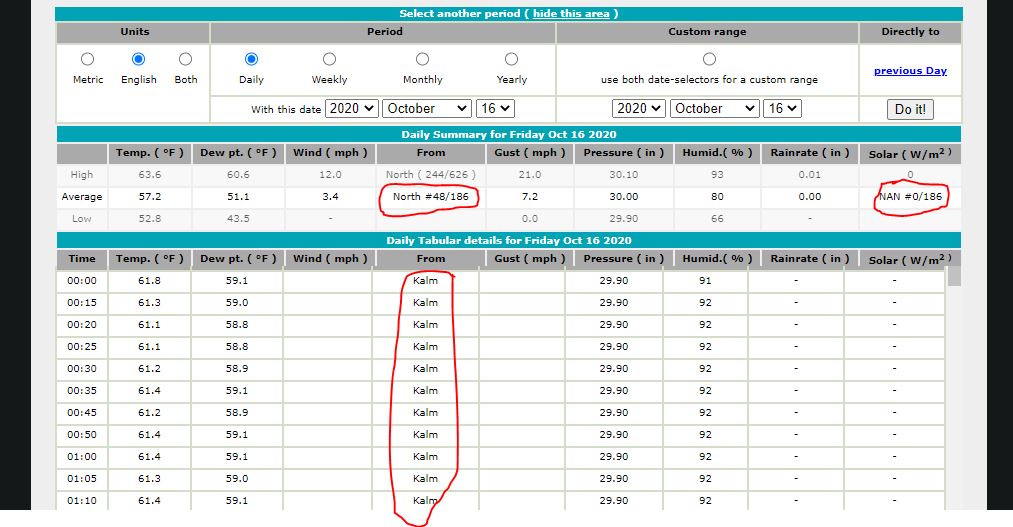
Task: Click the 61.8 temperature in the 00:00 row
Action: pos(149,280)
